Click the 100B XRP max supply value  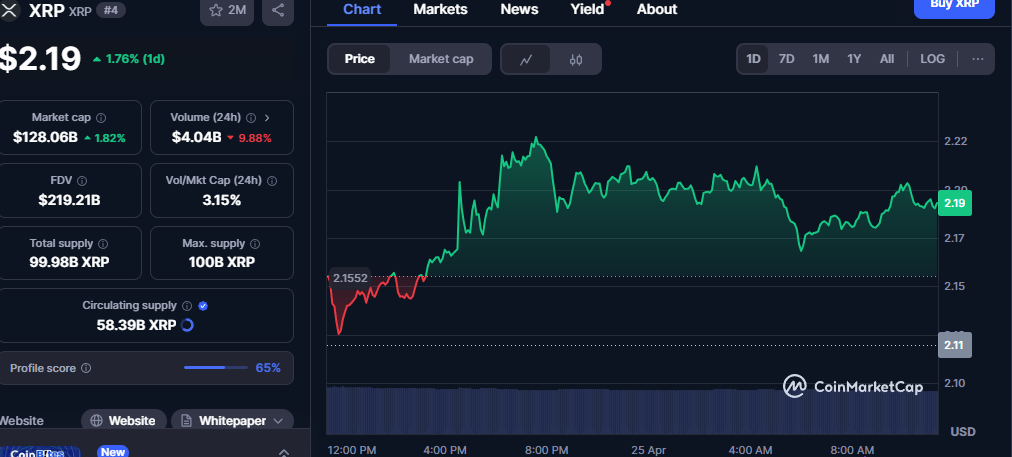click(x=221, y=262)
